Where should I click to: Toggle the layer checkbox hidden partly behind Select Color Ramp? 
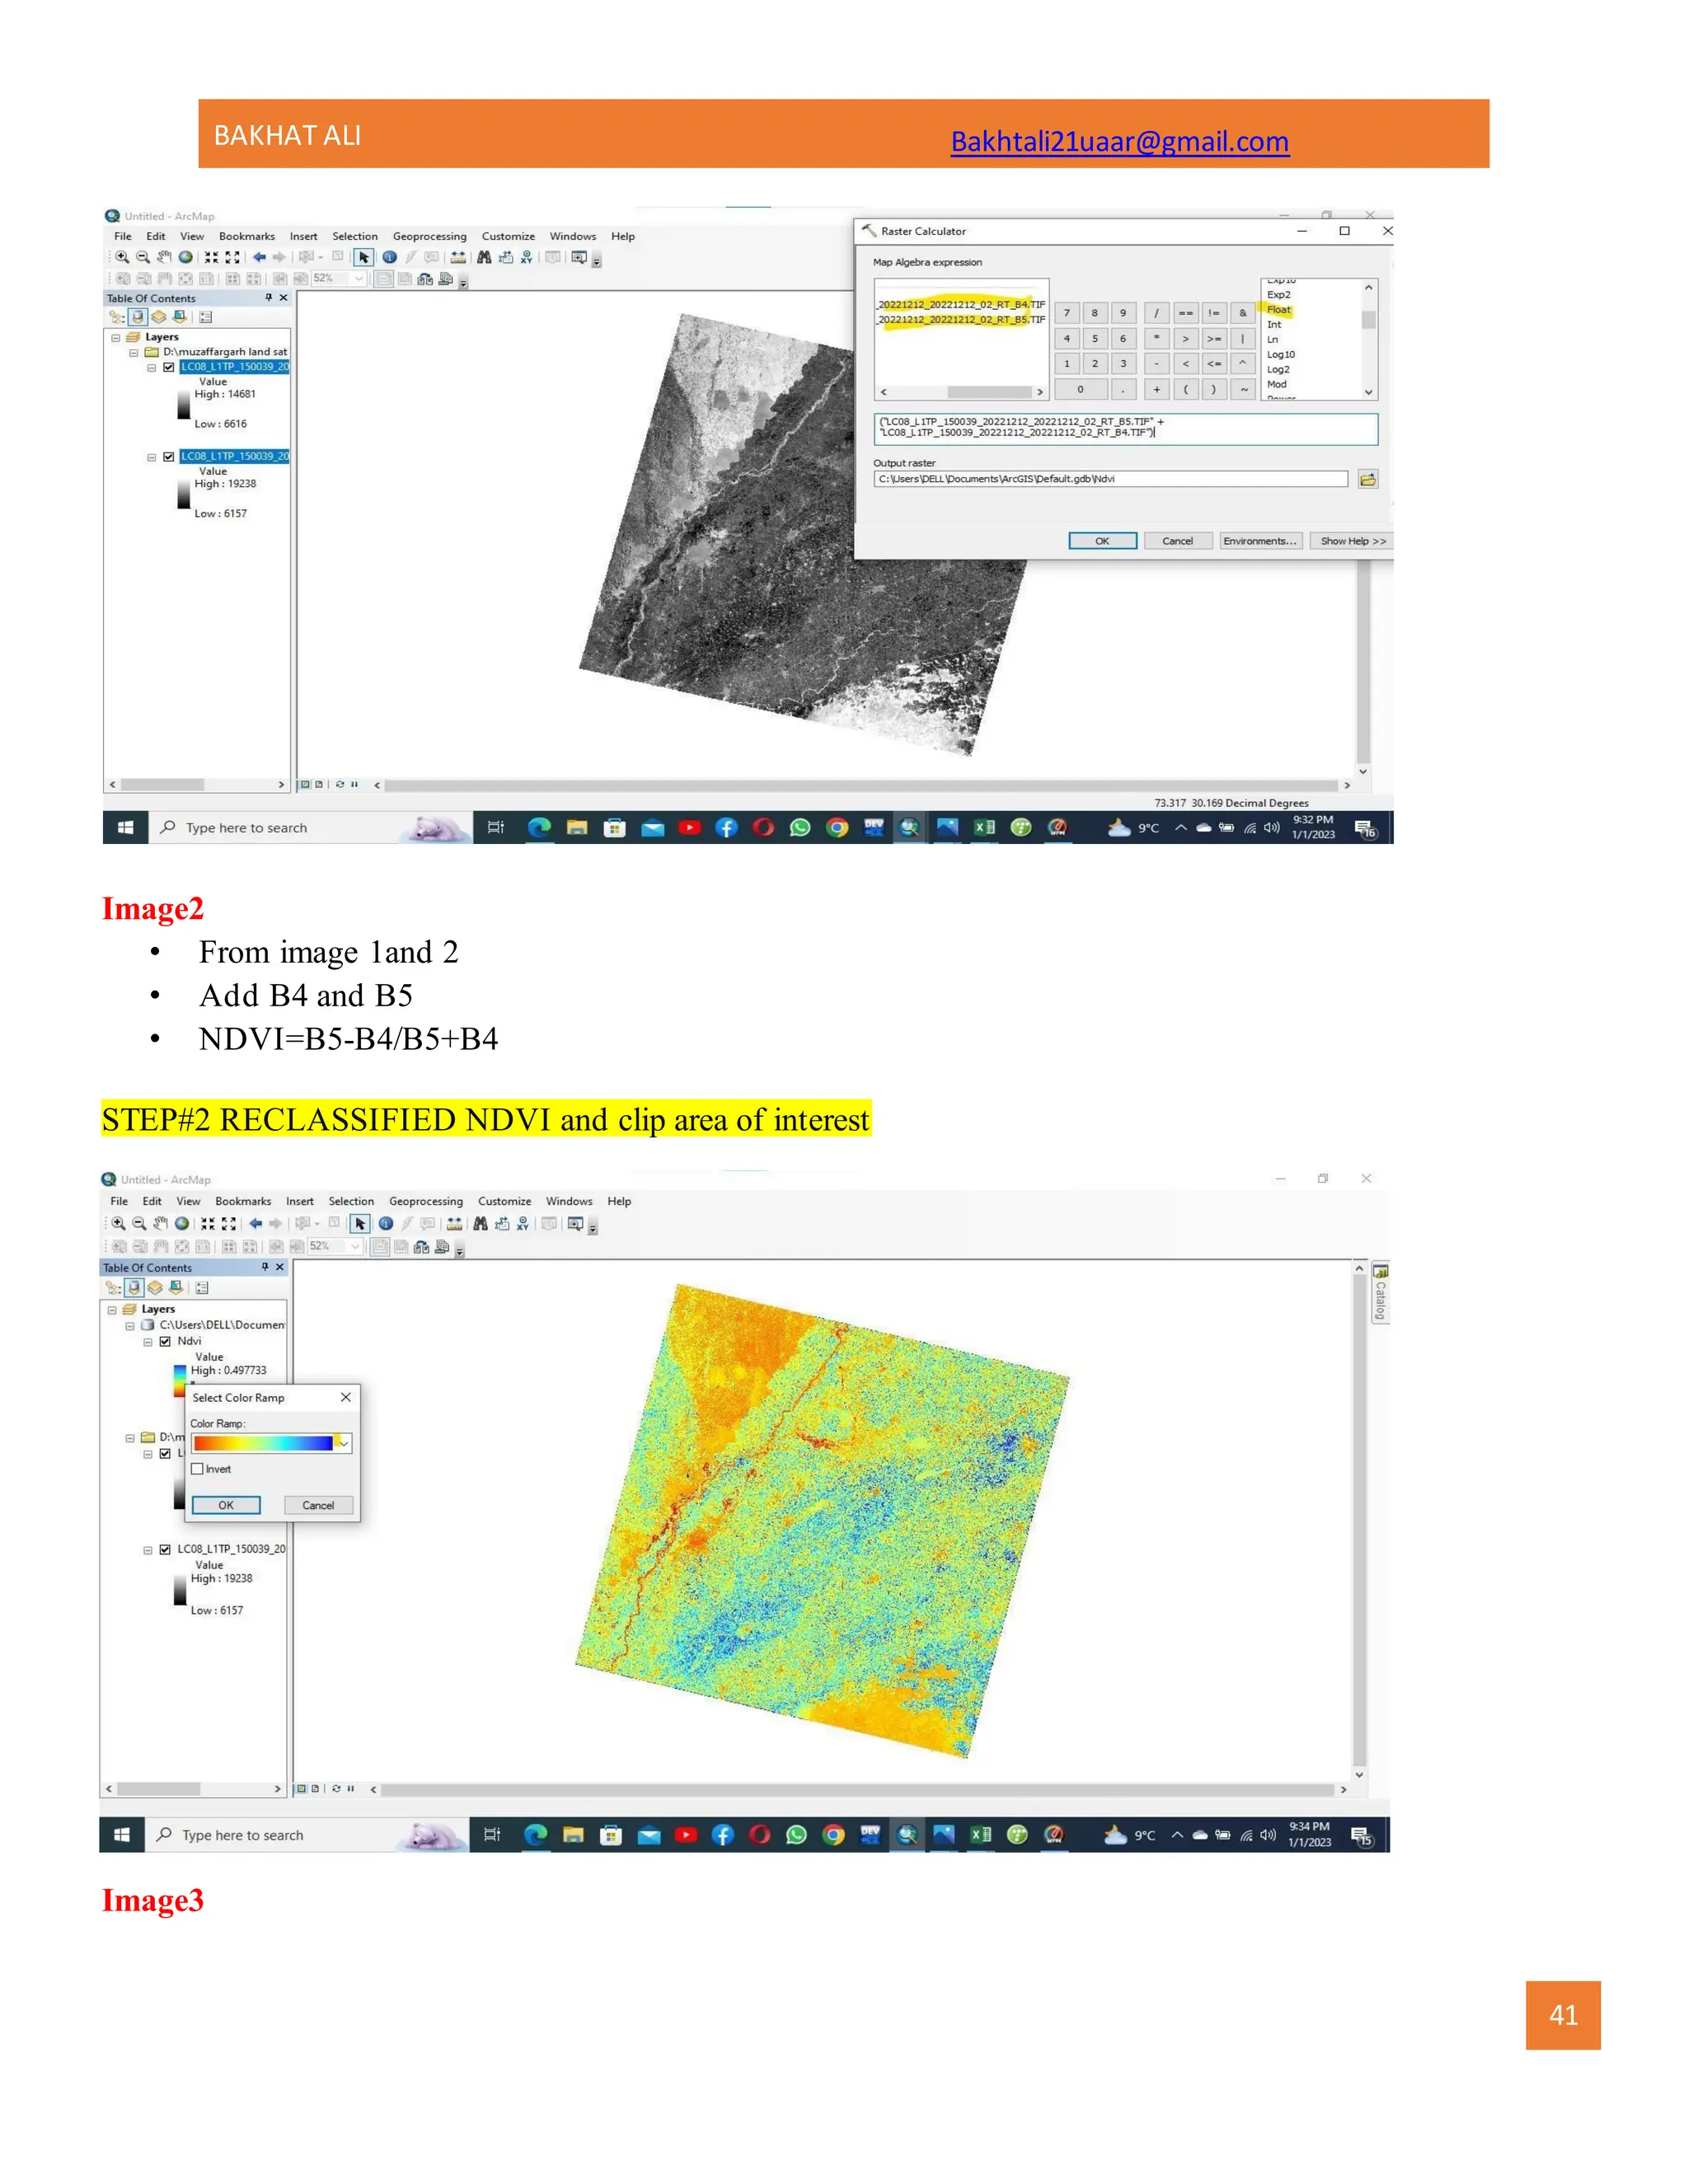pos(165,1453)
